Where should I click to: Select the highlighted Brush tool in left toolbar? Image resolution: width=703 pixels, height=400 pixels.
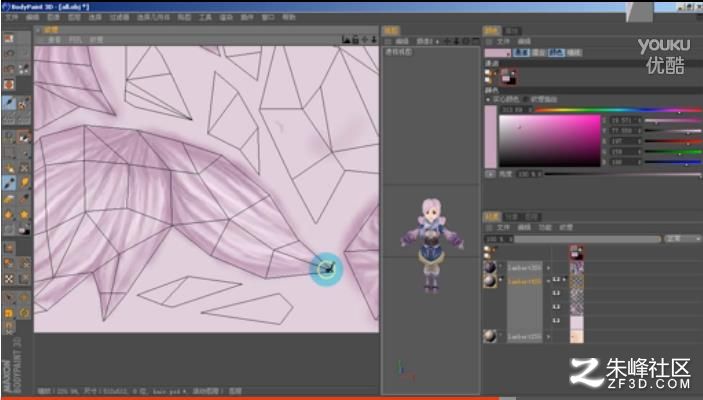tap(9, 104)
